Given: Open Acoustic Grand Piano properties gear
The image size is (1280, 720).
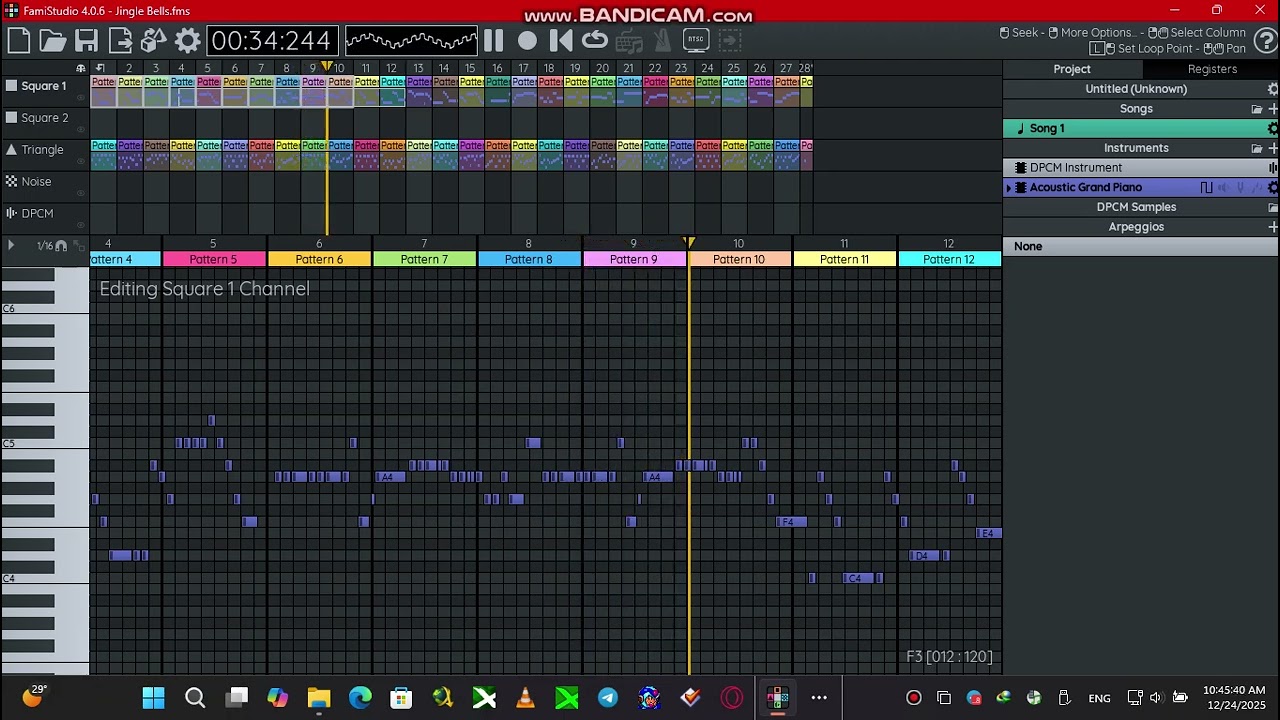Looking at the screenshot, I should tap(1273, 188).
